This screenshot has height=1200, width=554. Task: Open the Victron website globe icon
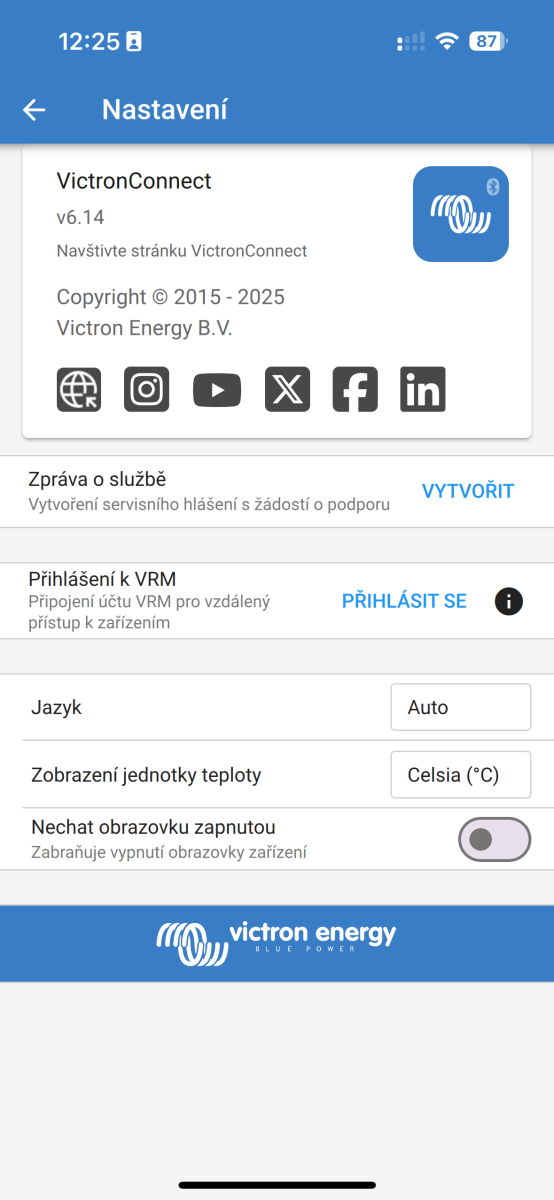pos(79,389)
